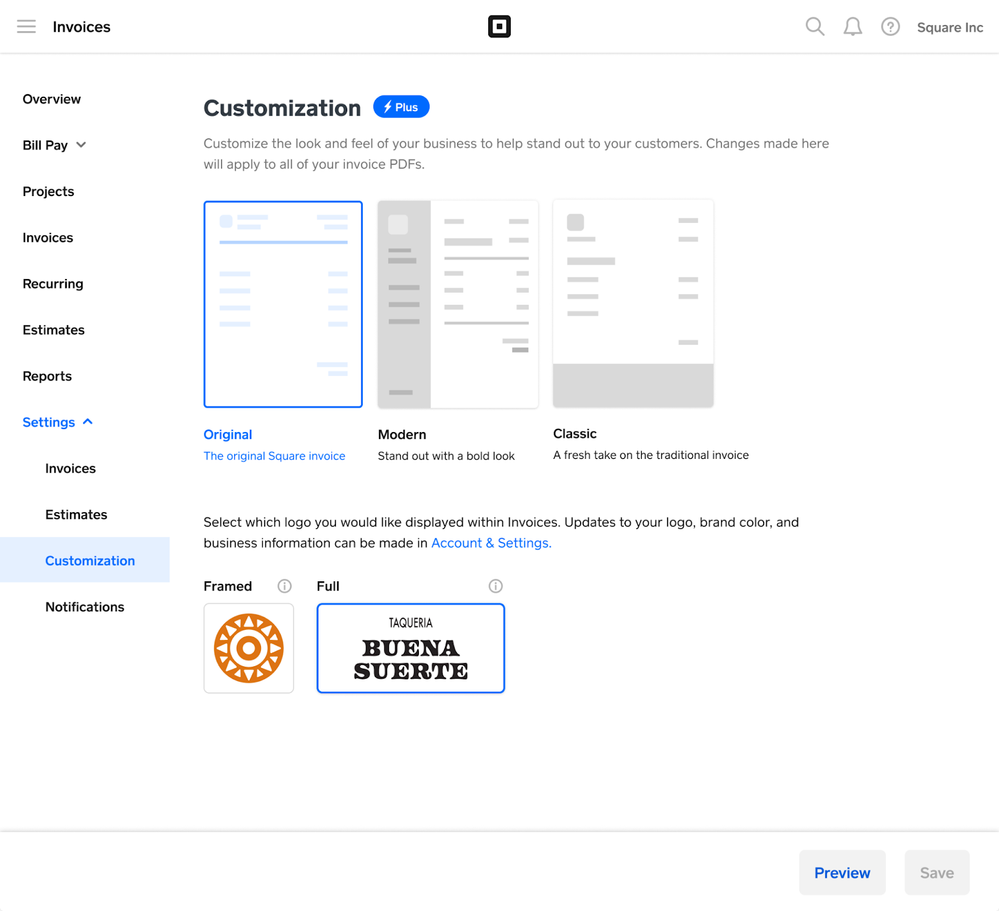999x911 pixels.
Task: Select the Original invoice template
Action: click(x=283, y=304)
